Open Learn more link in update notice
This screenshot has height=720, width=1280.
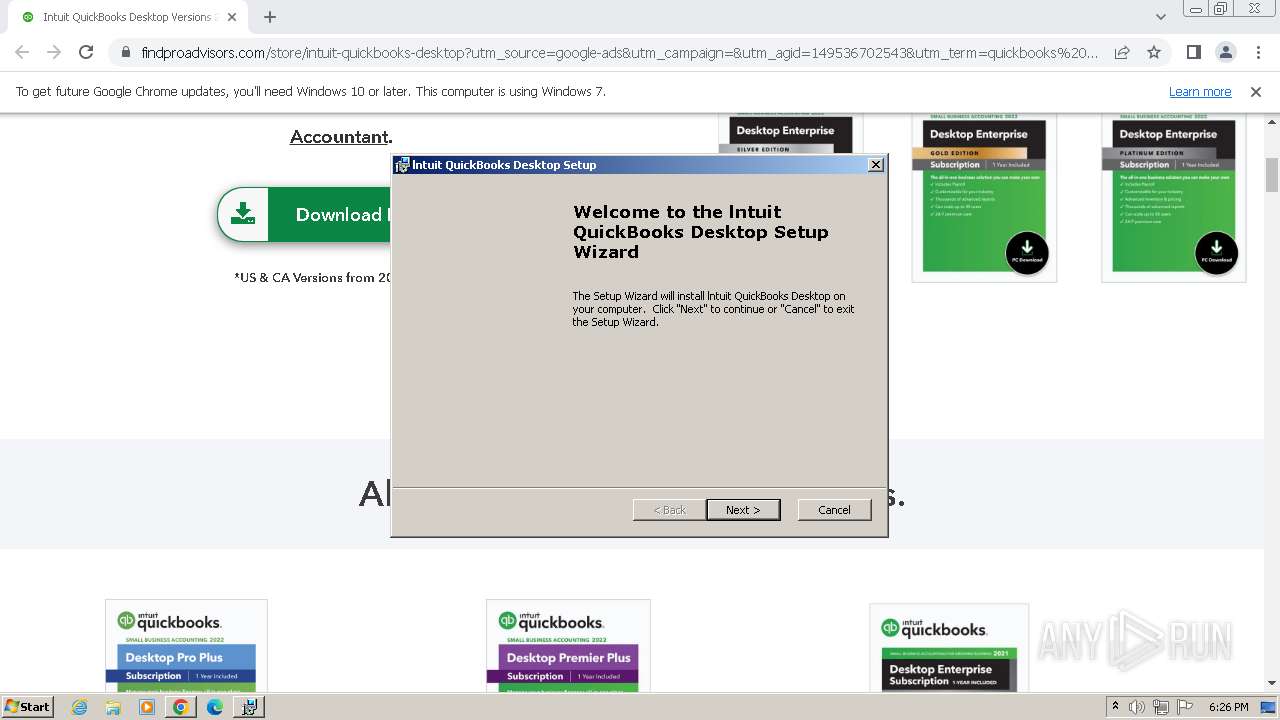click(1200, 92)
